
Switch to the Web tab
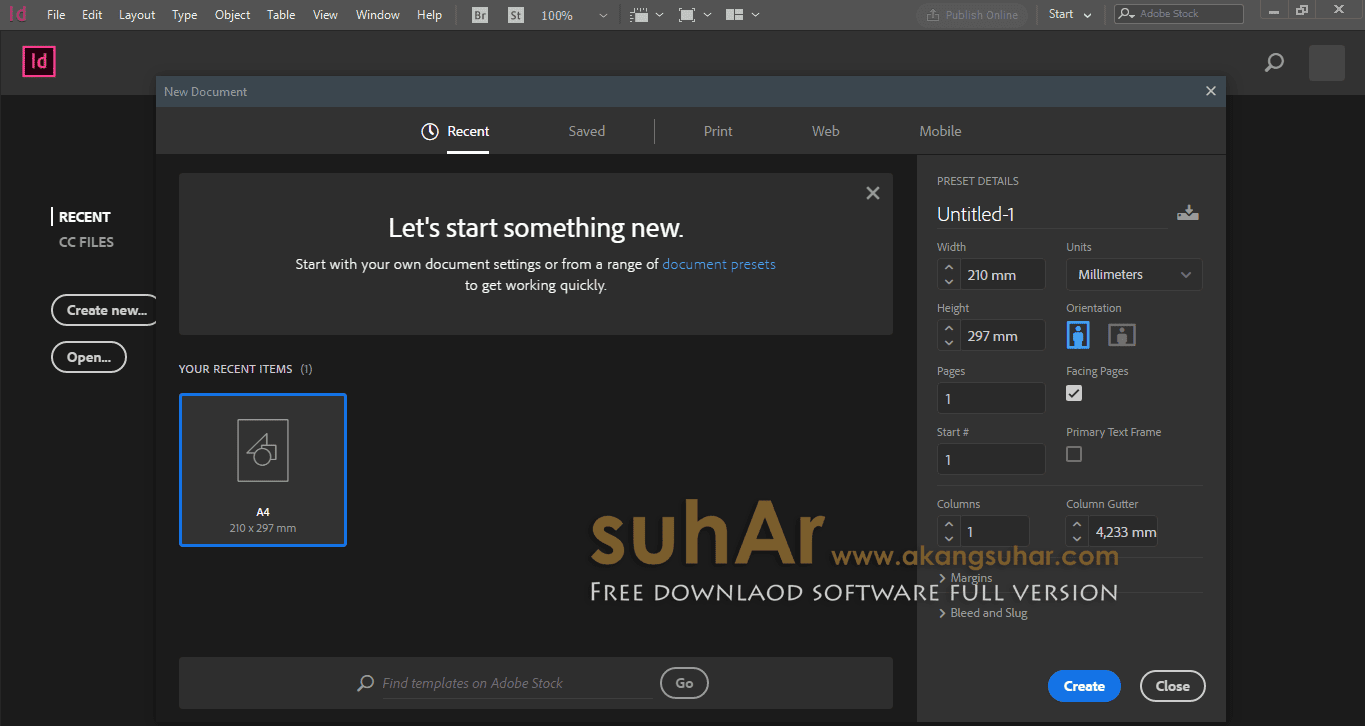click(x=826, y=131)
